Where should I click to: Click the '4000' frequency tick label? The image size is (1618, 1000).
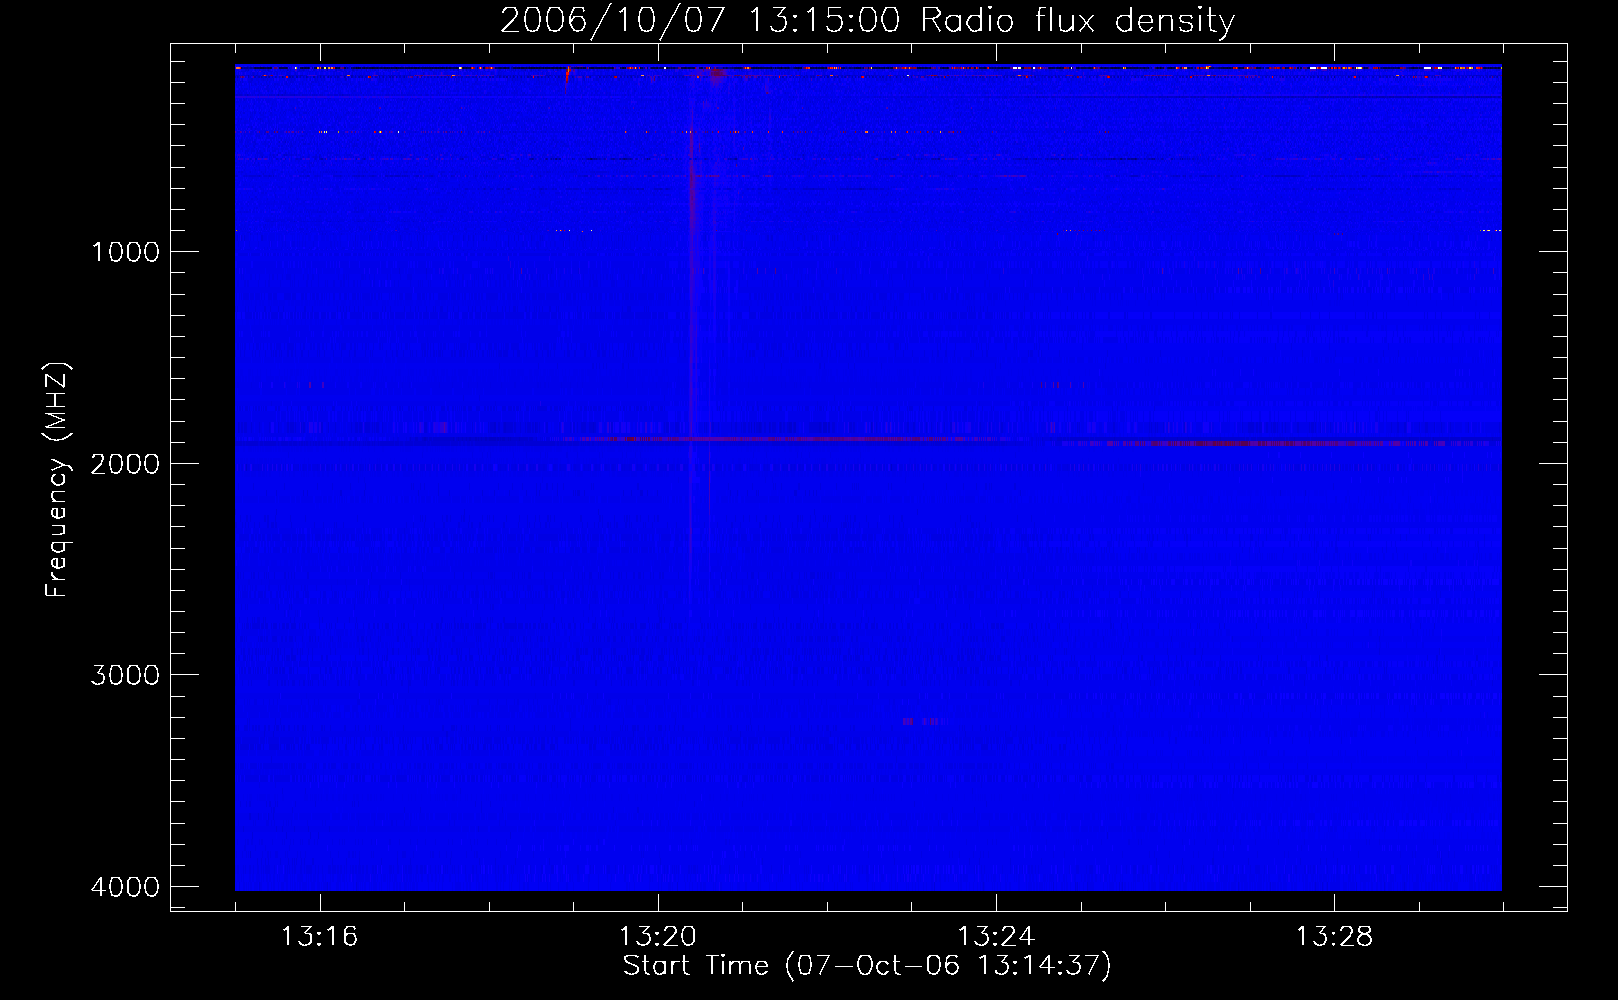(x=125, y=887)
